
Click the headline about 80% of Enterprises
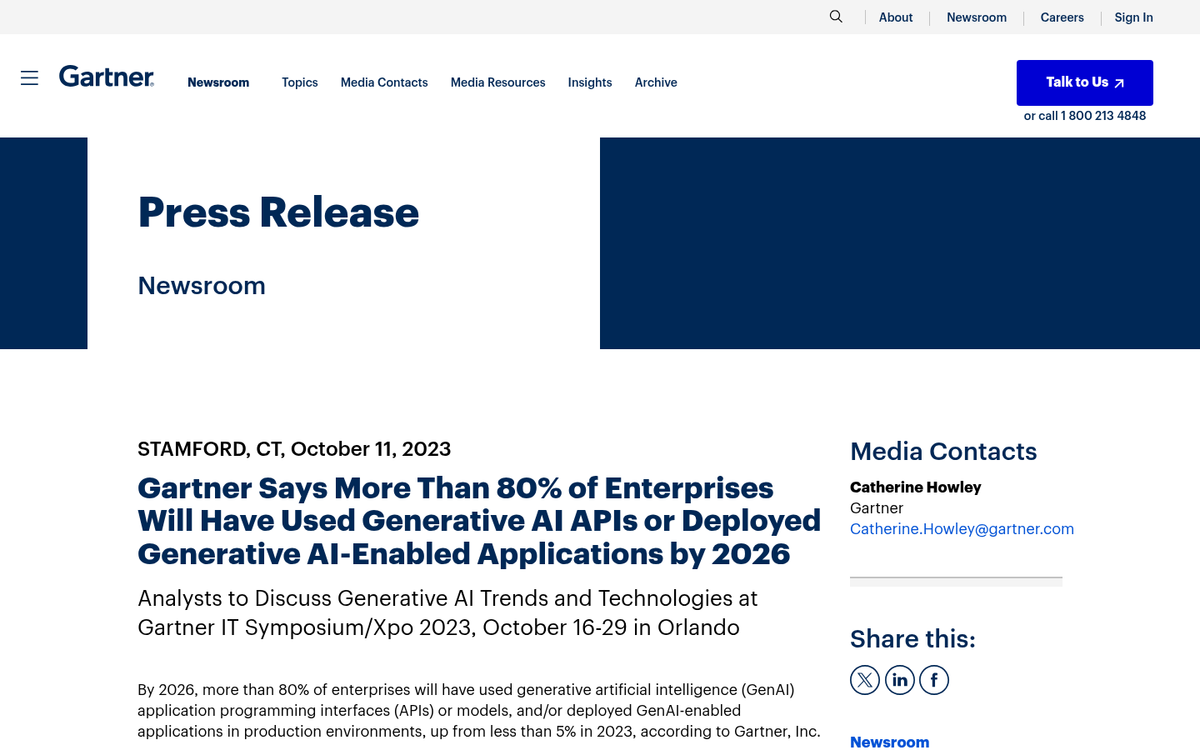pyautogui.click(x=479, y=521)
